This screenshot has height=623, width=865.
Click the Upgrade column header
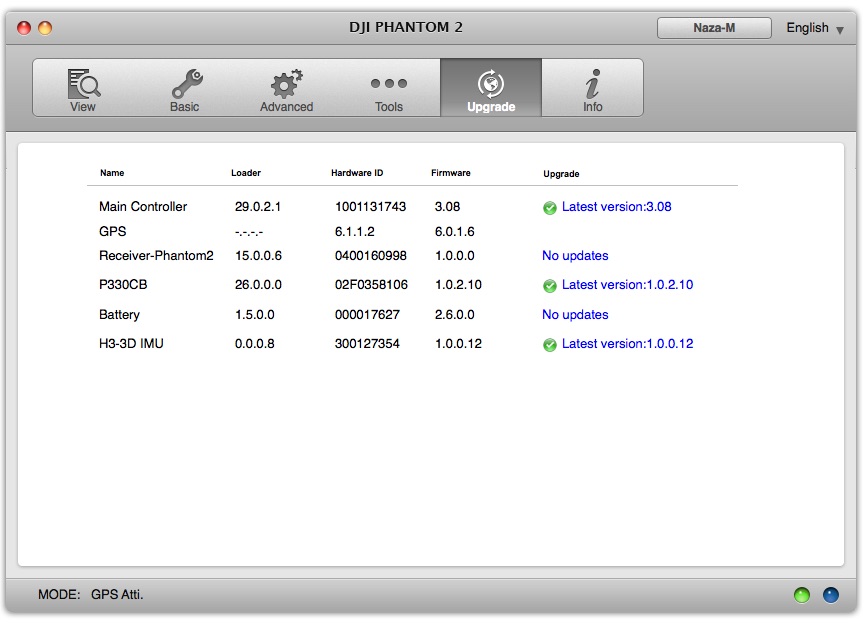tap(561, 174)
